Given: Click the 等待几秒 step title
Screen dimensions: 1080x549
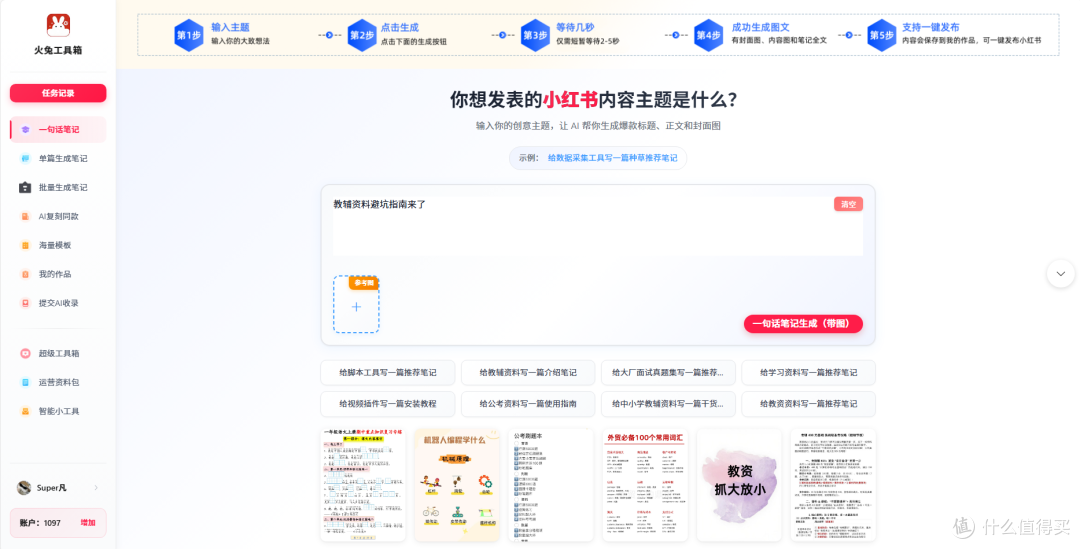Looking at the screenshot, I should click(575, 28).
